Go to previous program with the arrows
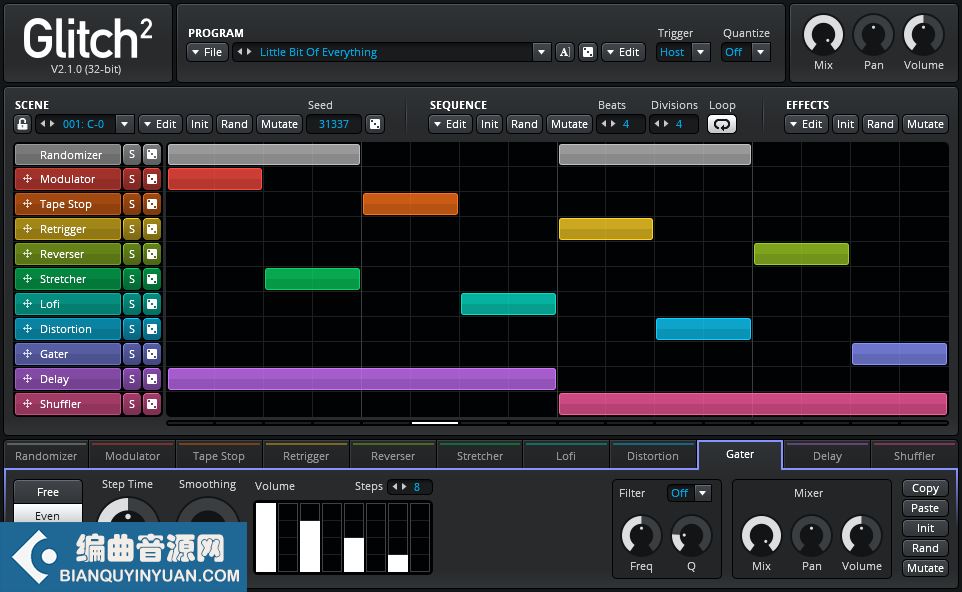This screenshot has width=962, height=592. pyautogui.click(x=240, y=52)
